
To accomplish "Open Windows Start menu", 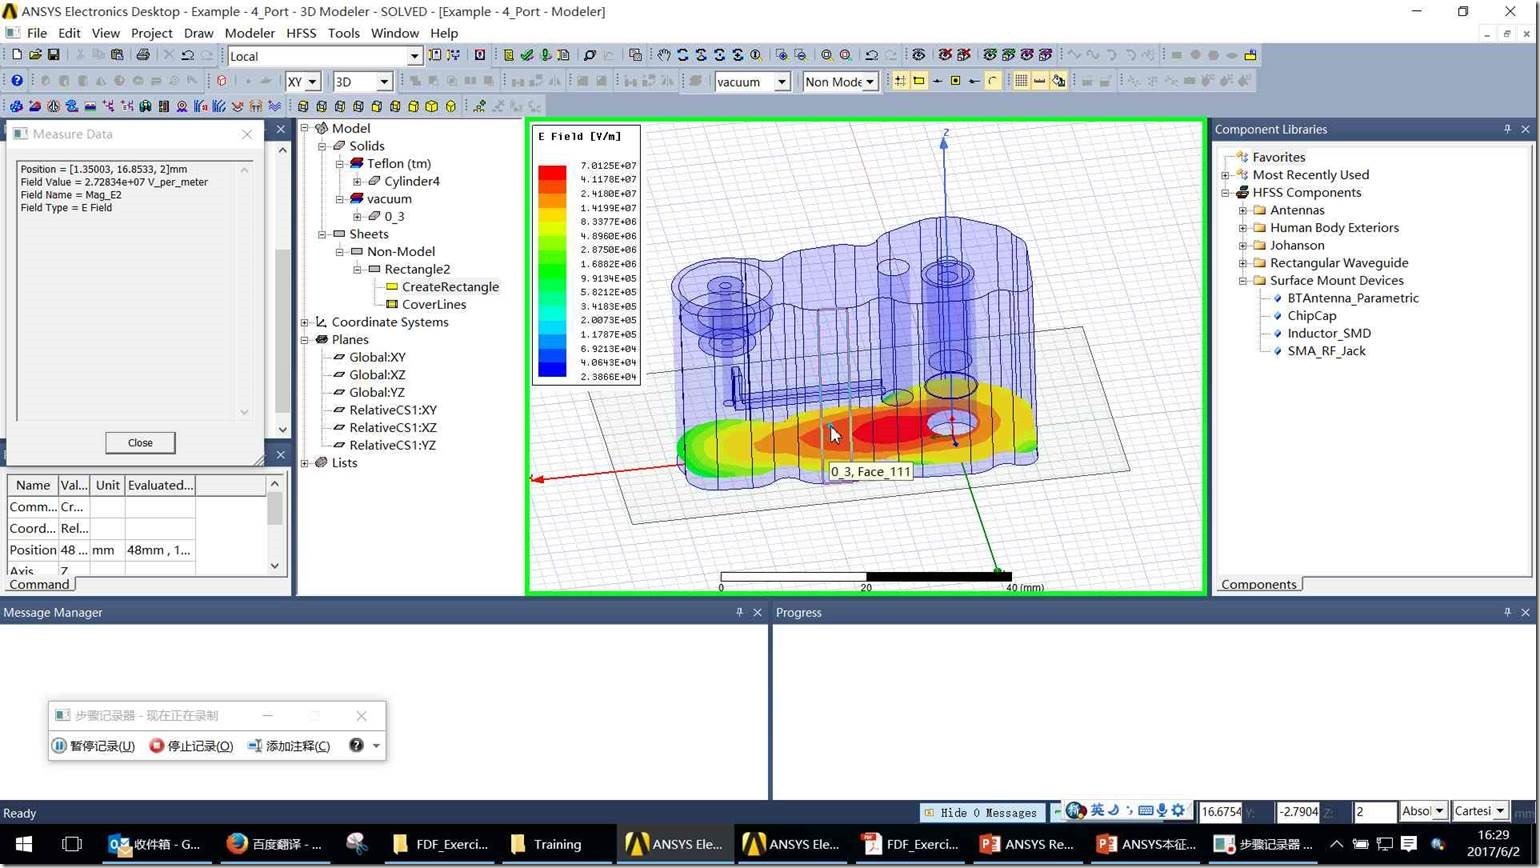I will pos(24,844).
